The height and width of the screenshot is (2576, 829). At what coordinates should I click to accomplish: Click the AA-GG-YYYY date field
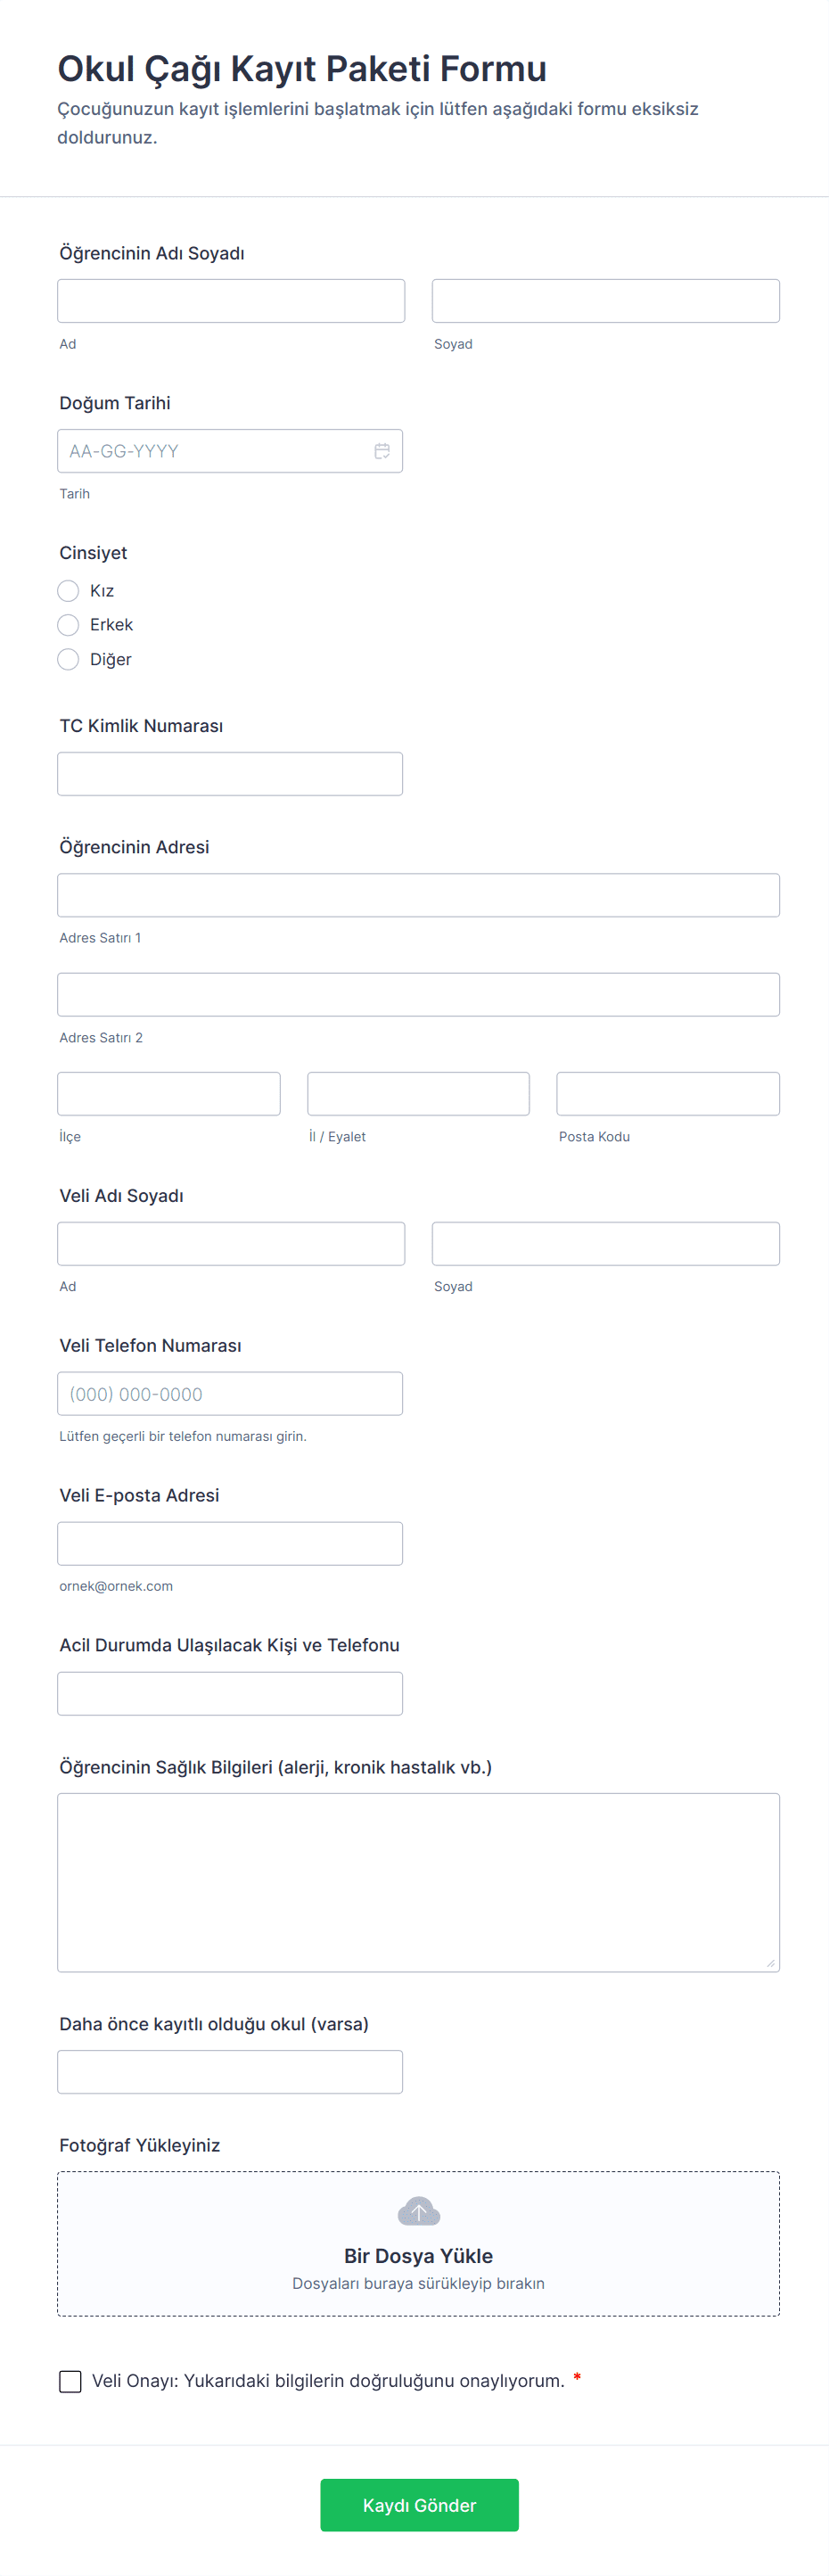(215, 451)
